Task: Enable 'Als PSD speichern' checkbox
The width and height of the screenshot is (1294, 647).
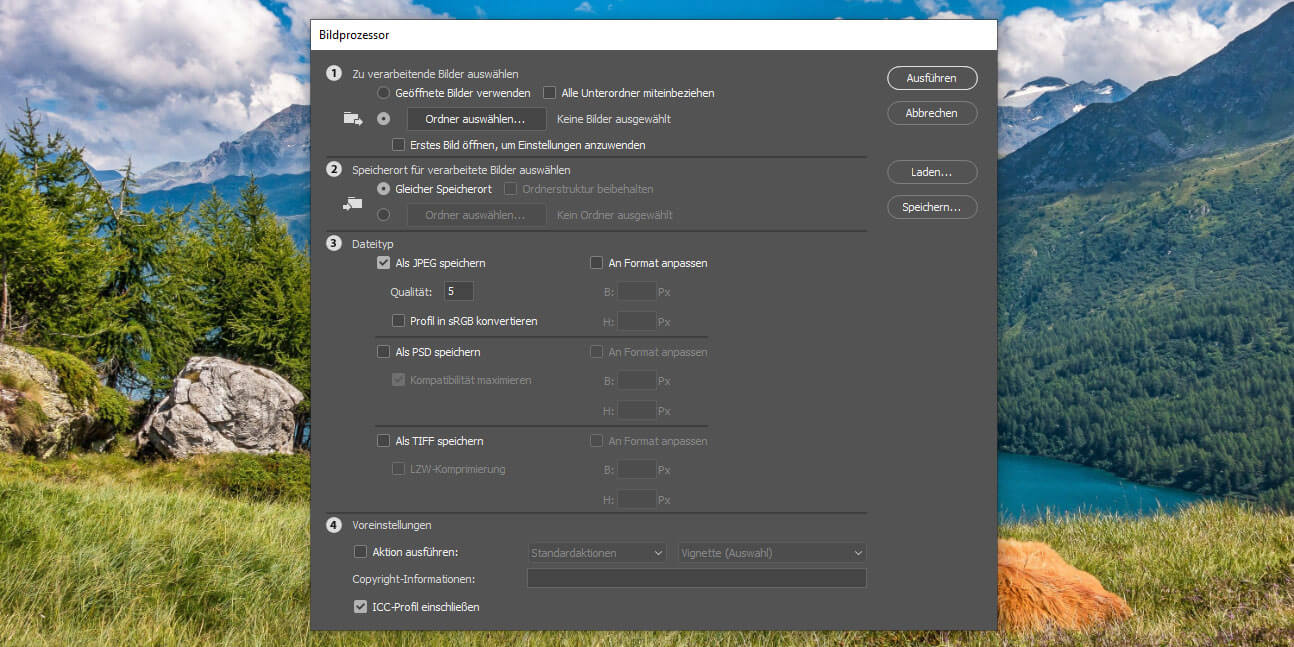Action: [x=383, y=352]
